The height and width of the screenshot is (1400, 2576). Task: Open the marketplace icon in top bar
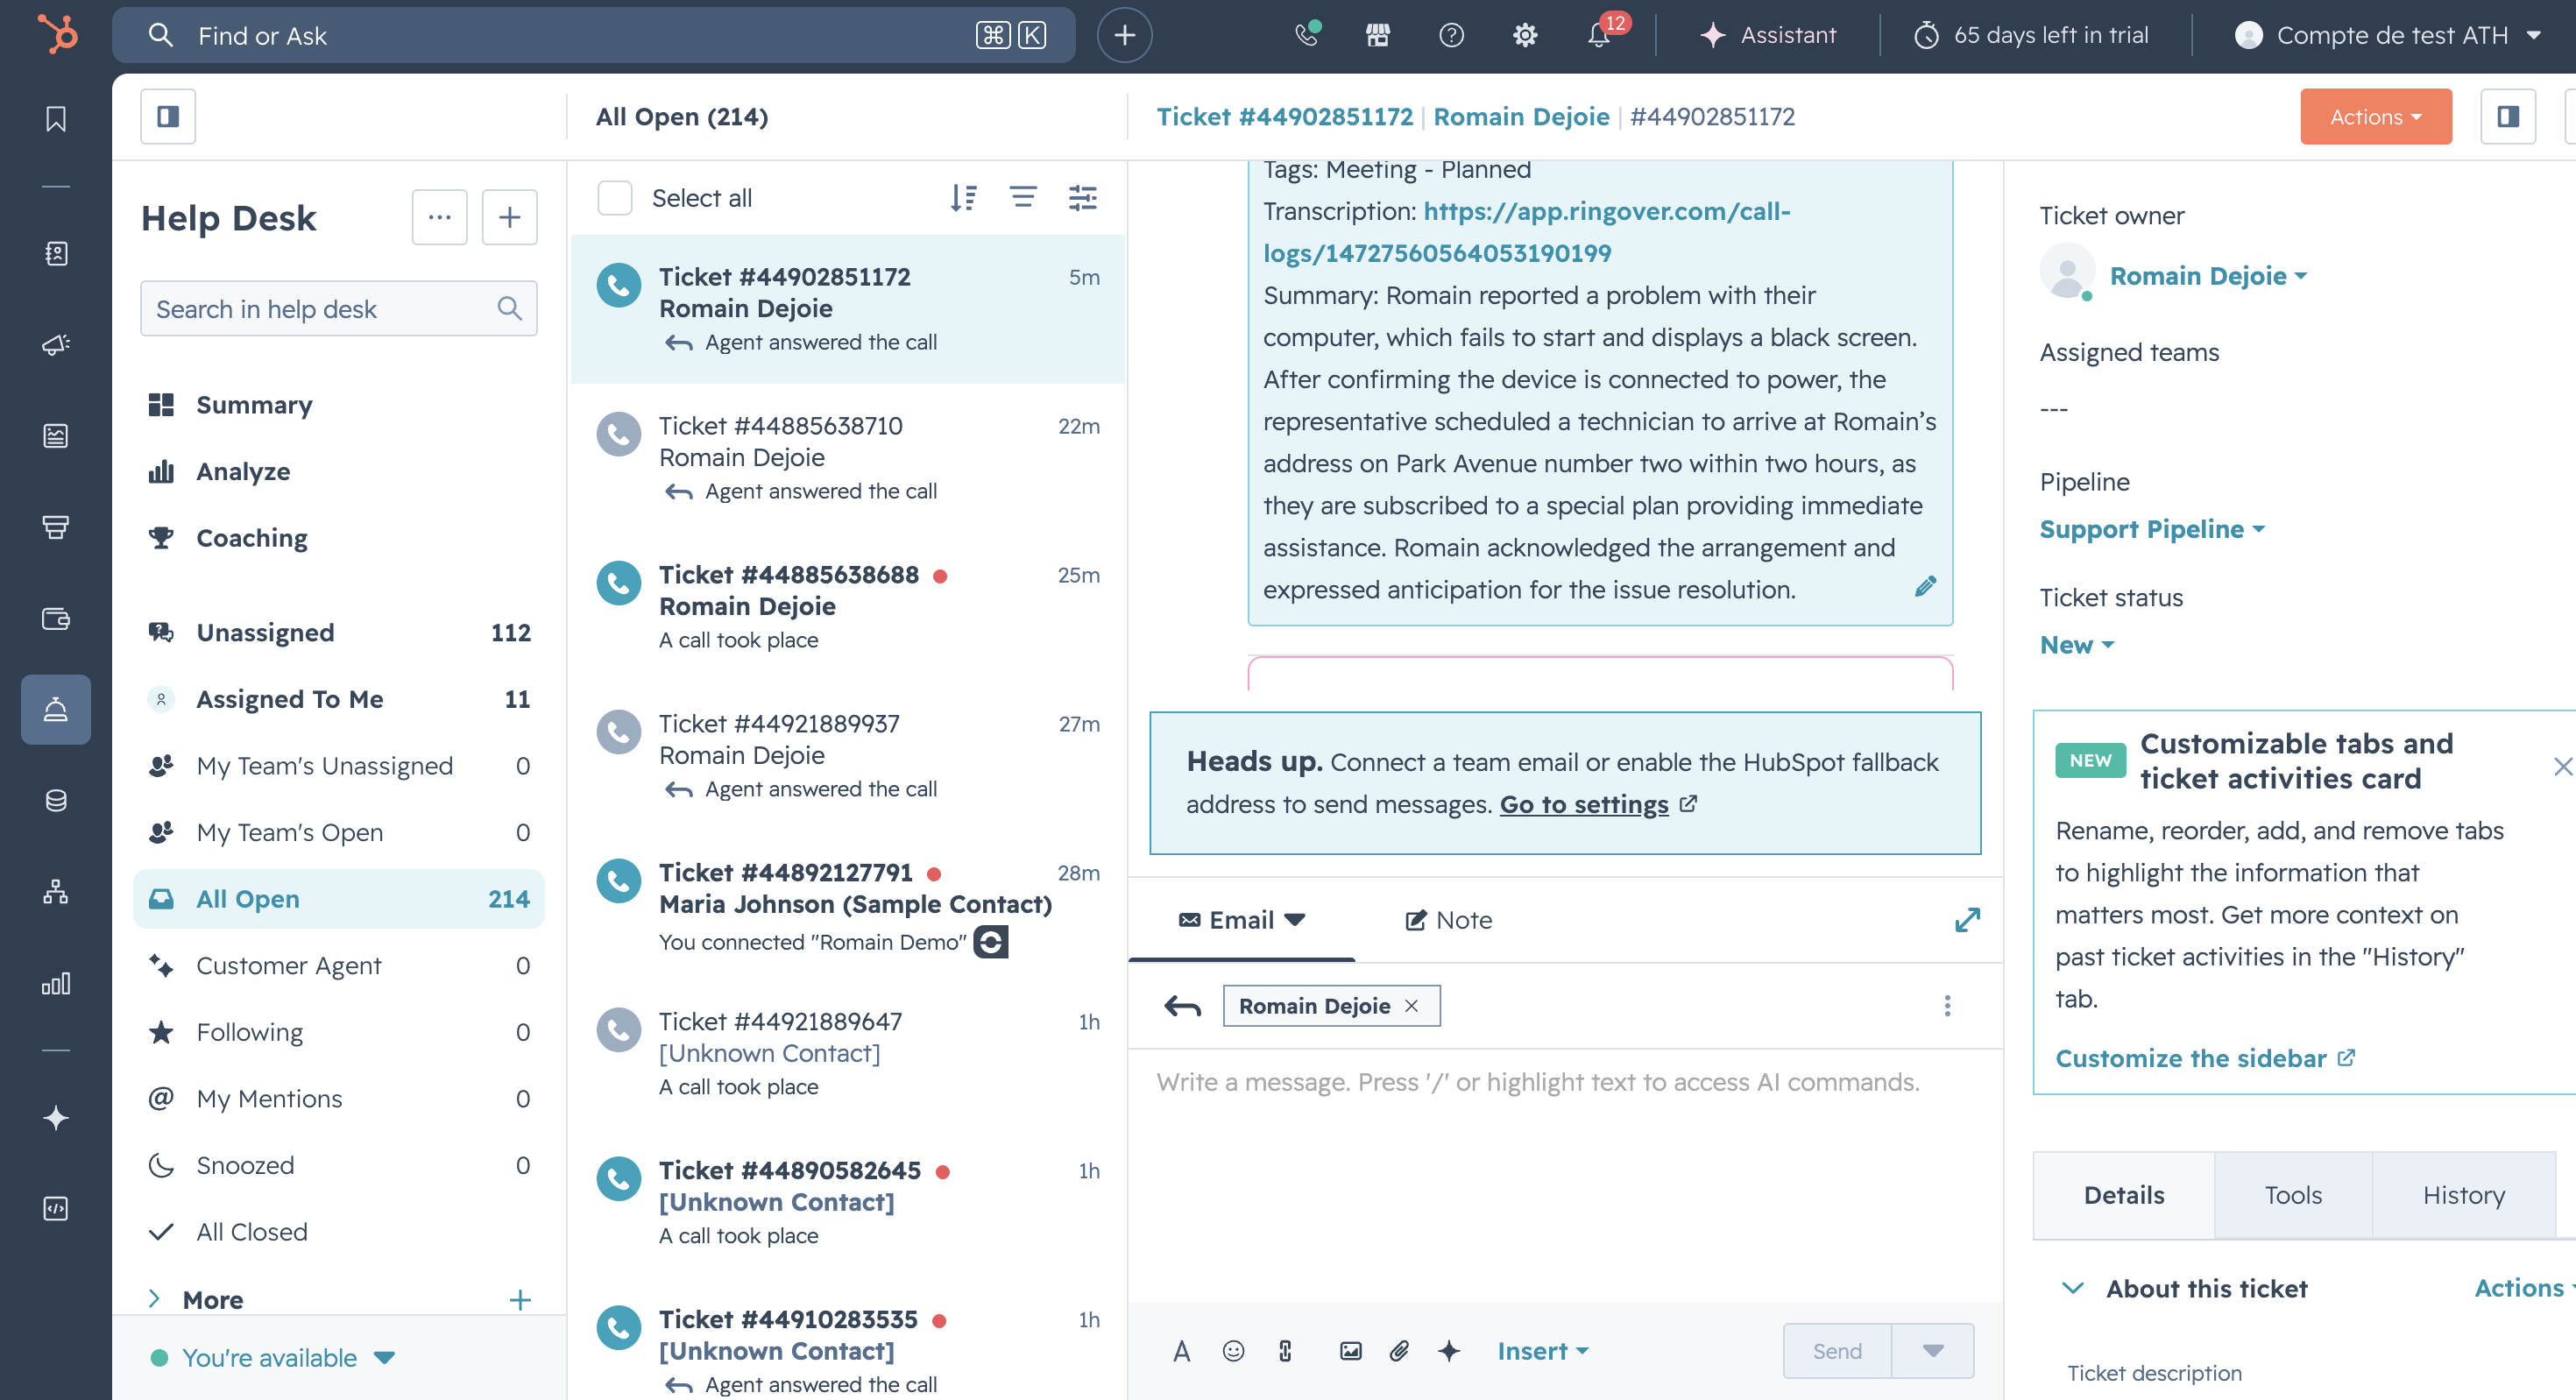pyautogui.click(x=1378, y=35)
